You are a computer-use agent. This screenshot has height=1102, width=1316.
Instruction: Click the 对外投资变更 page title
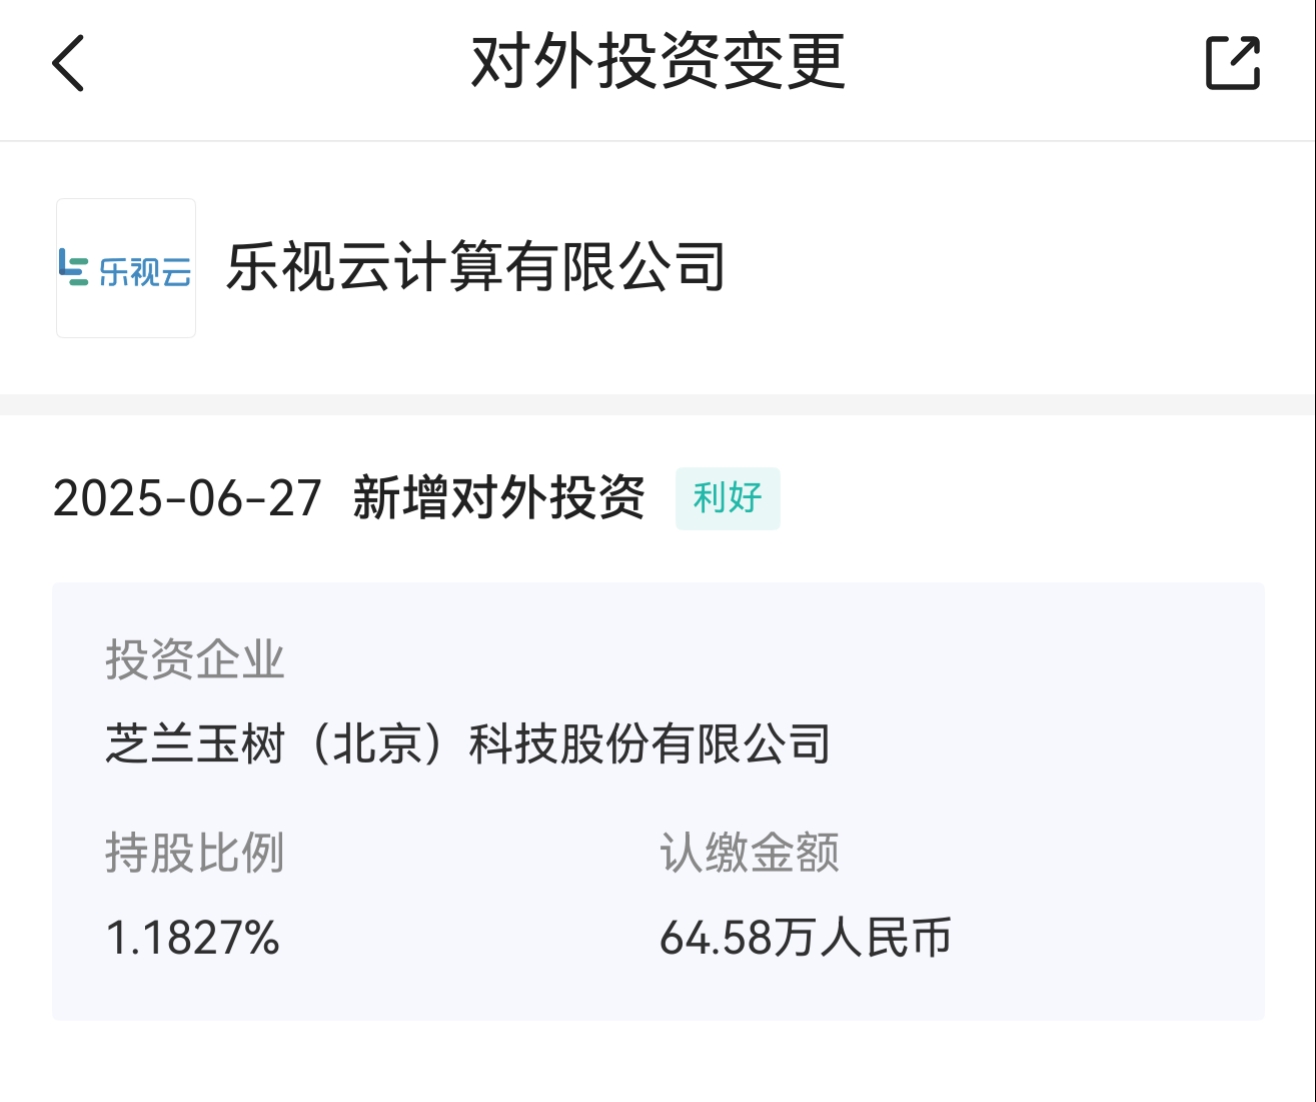tap(658, 62)
